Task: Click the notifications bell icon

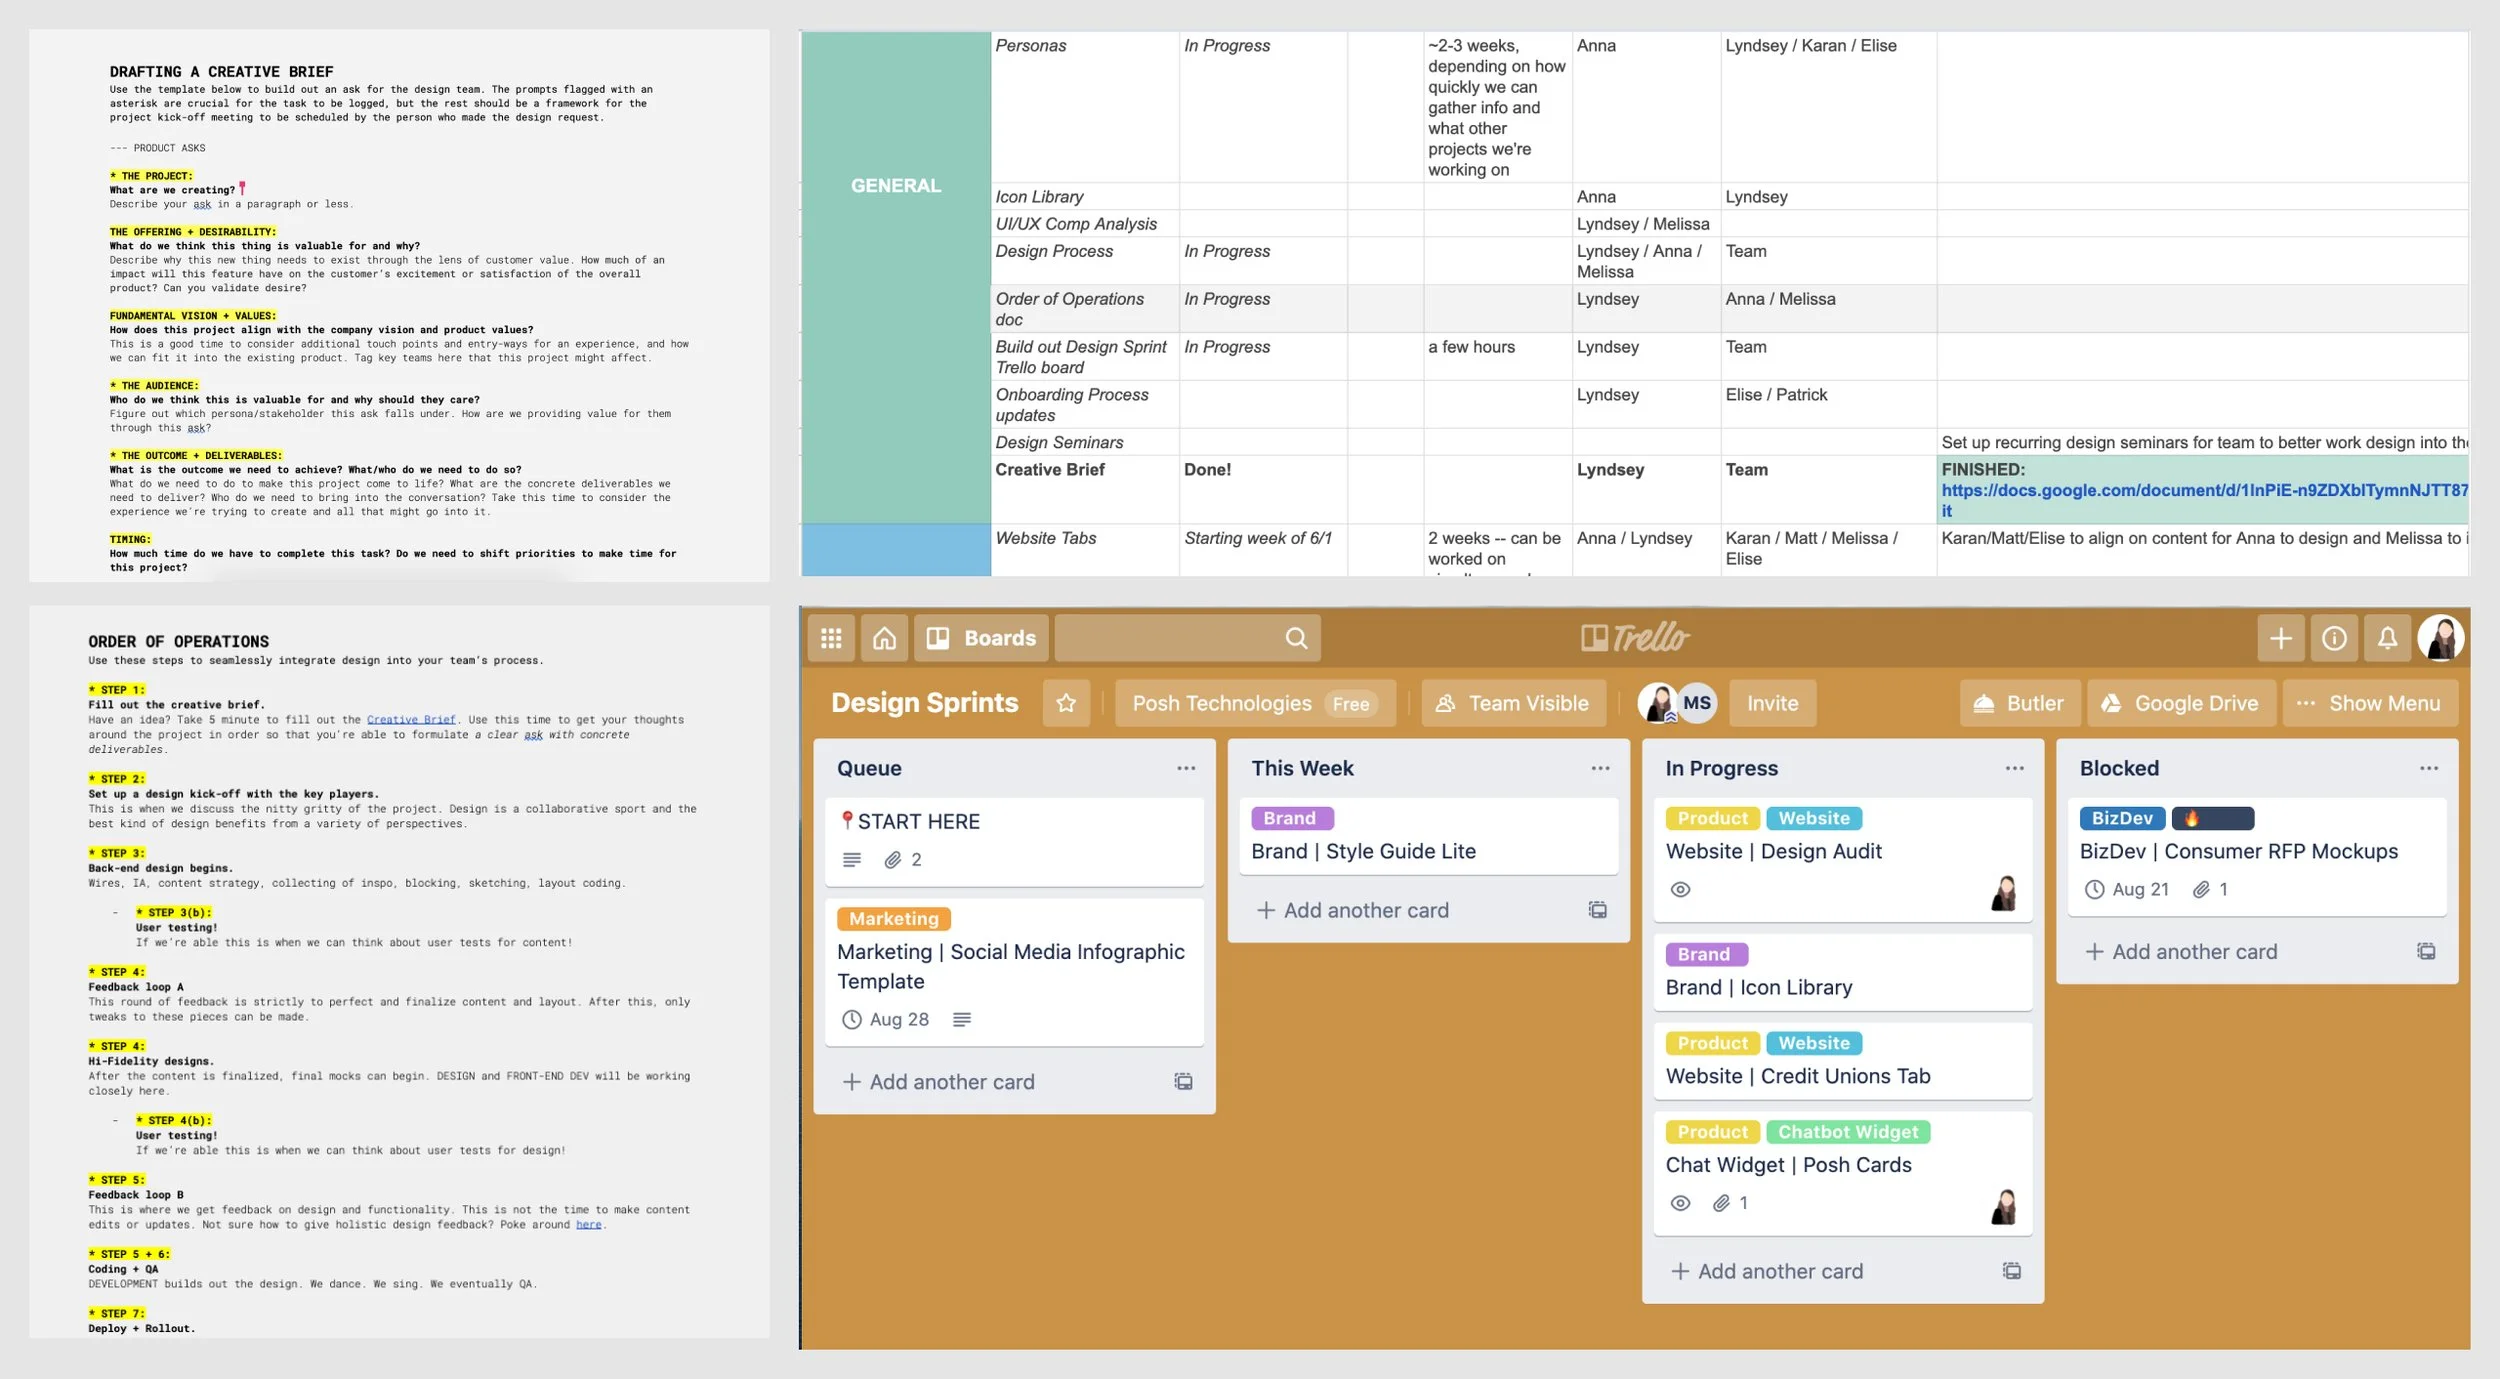Action: (x=2387, y=638)
